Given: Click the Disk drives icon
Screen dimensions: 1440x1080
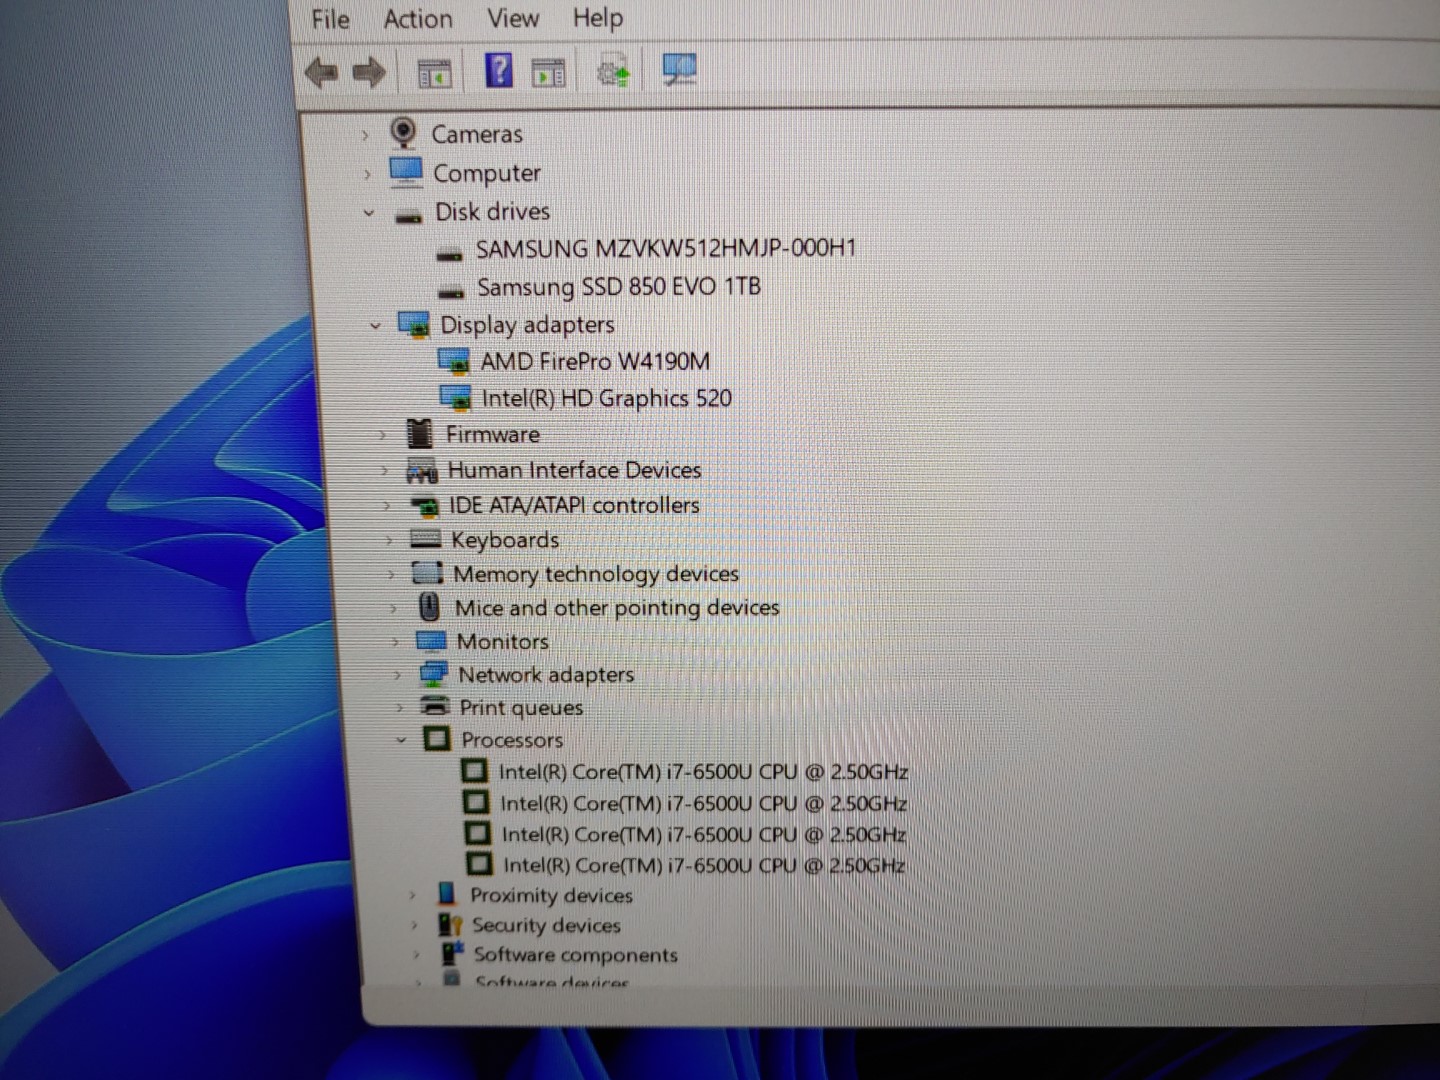Looking at the screenshot, I should 409,215.
